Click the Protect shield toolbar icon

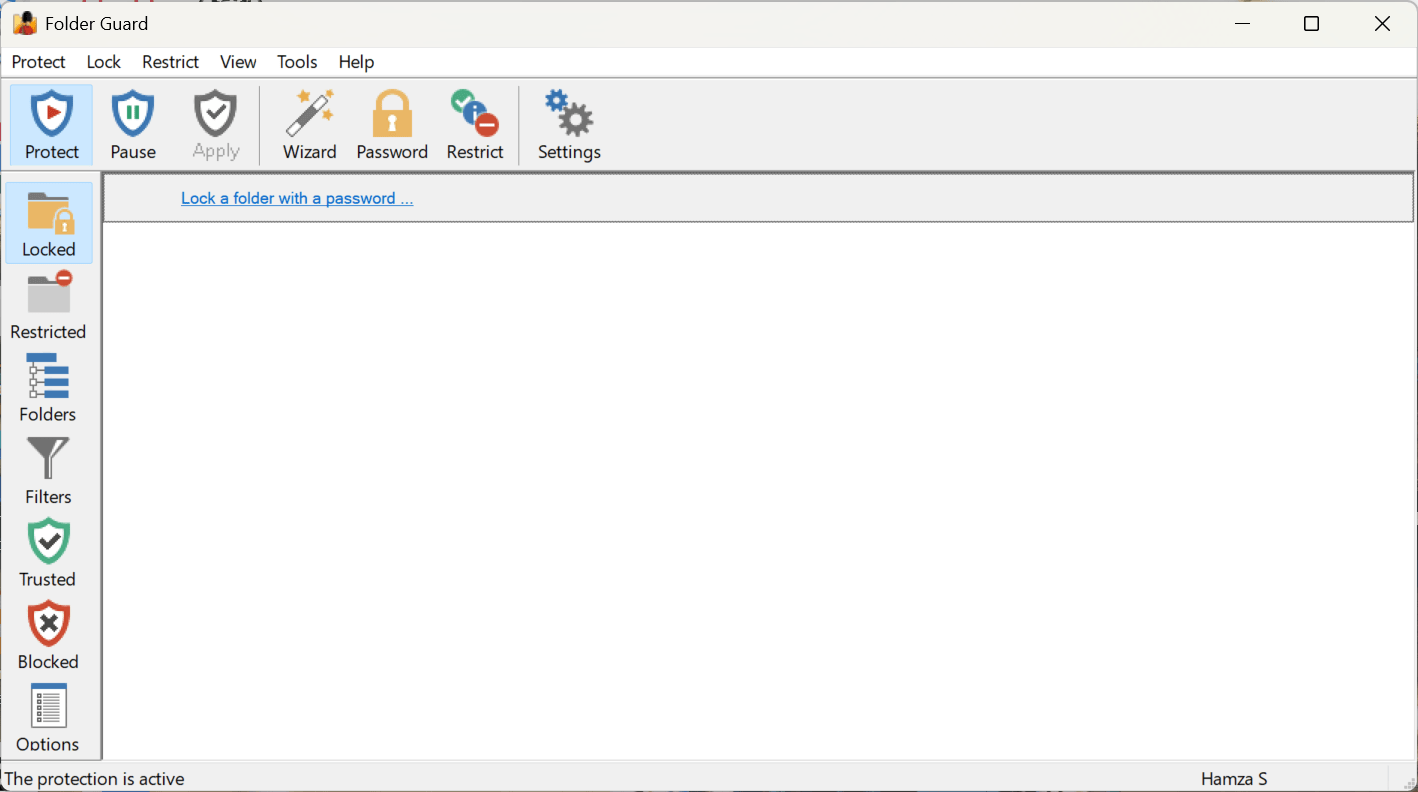click(x=51, y=125)
